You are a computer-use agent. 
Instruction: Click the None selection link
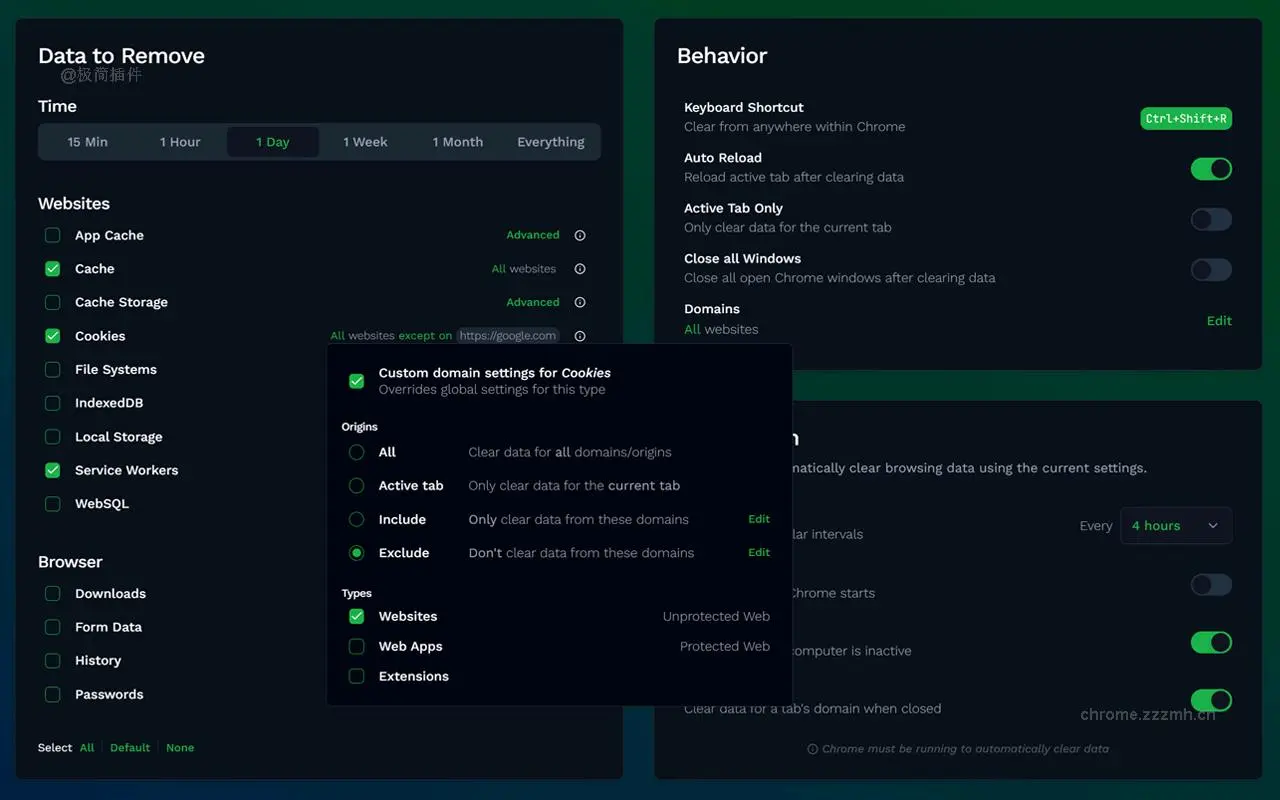pyautogui.click(x=180, y=747)
